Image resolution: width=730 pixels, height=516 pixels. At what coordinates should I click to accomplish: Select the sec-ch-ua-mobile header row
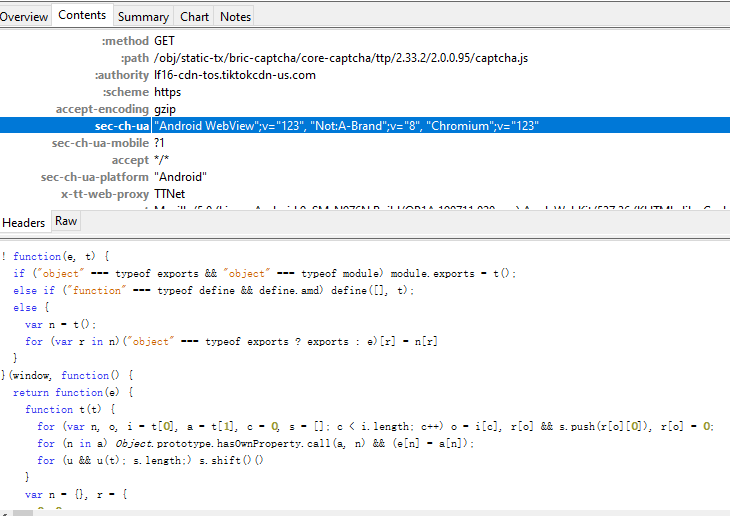click(x=159, y=143)
